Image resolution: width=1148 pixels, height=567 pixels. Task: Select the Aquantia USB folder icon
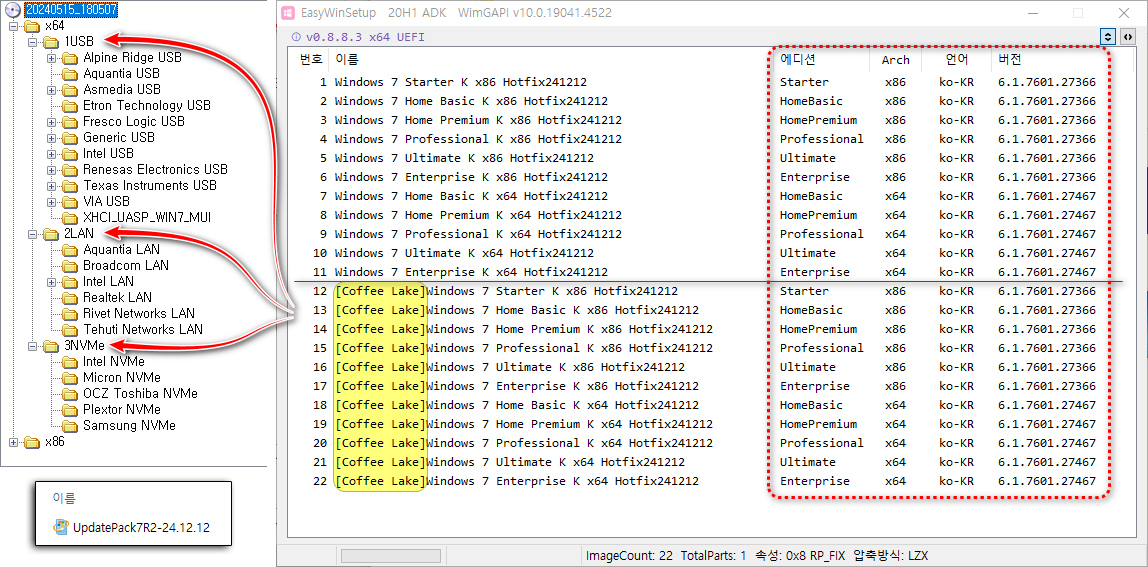(x=70, y=74)
